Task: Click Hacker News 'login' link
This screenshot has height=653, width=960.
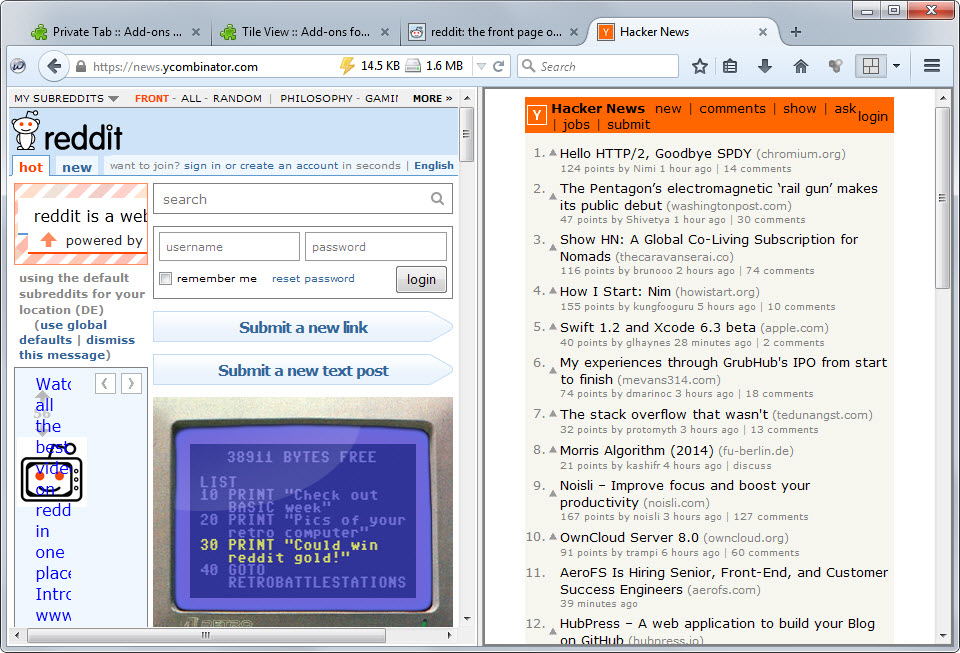Action: click(x=872, y=116)
